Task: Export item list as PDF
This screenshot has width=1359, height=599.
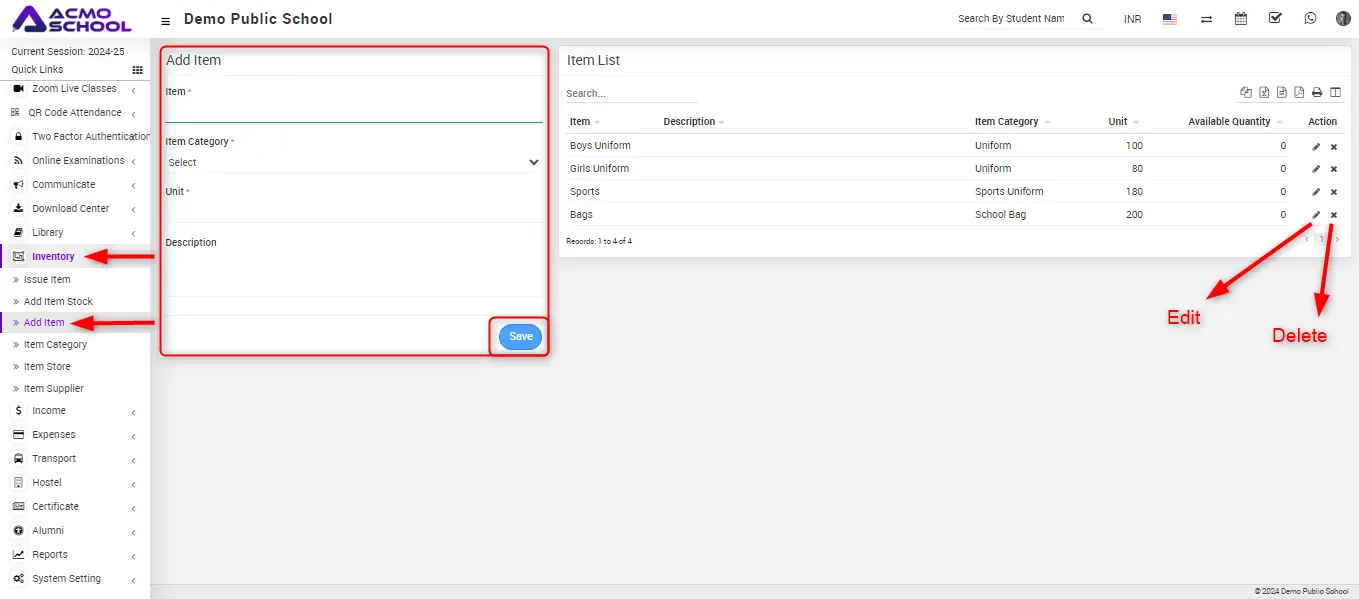Action: point(1299,93)
